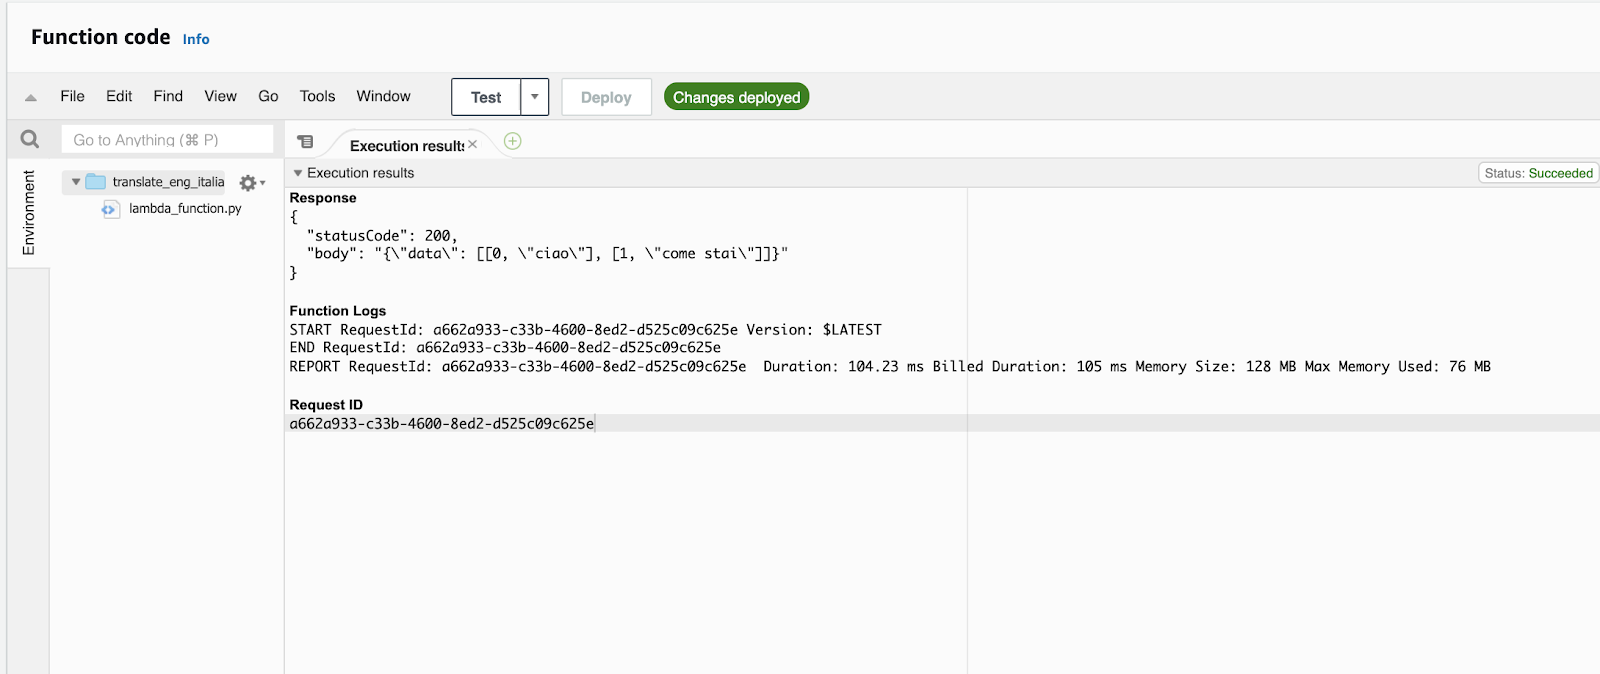
Task: Open the Tools menu
Action: tap(317, 97)
